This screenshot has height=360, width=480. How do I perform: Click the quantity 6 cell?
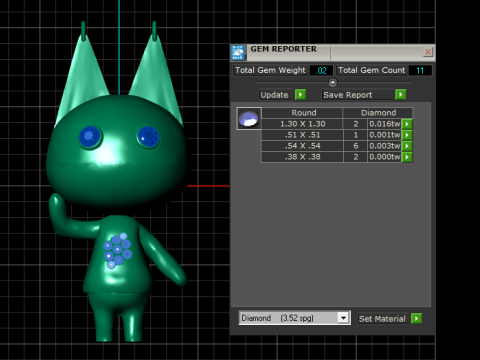click(x=356, y=146)
